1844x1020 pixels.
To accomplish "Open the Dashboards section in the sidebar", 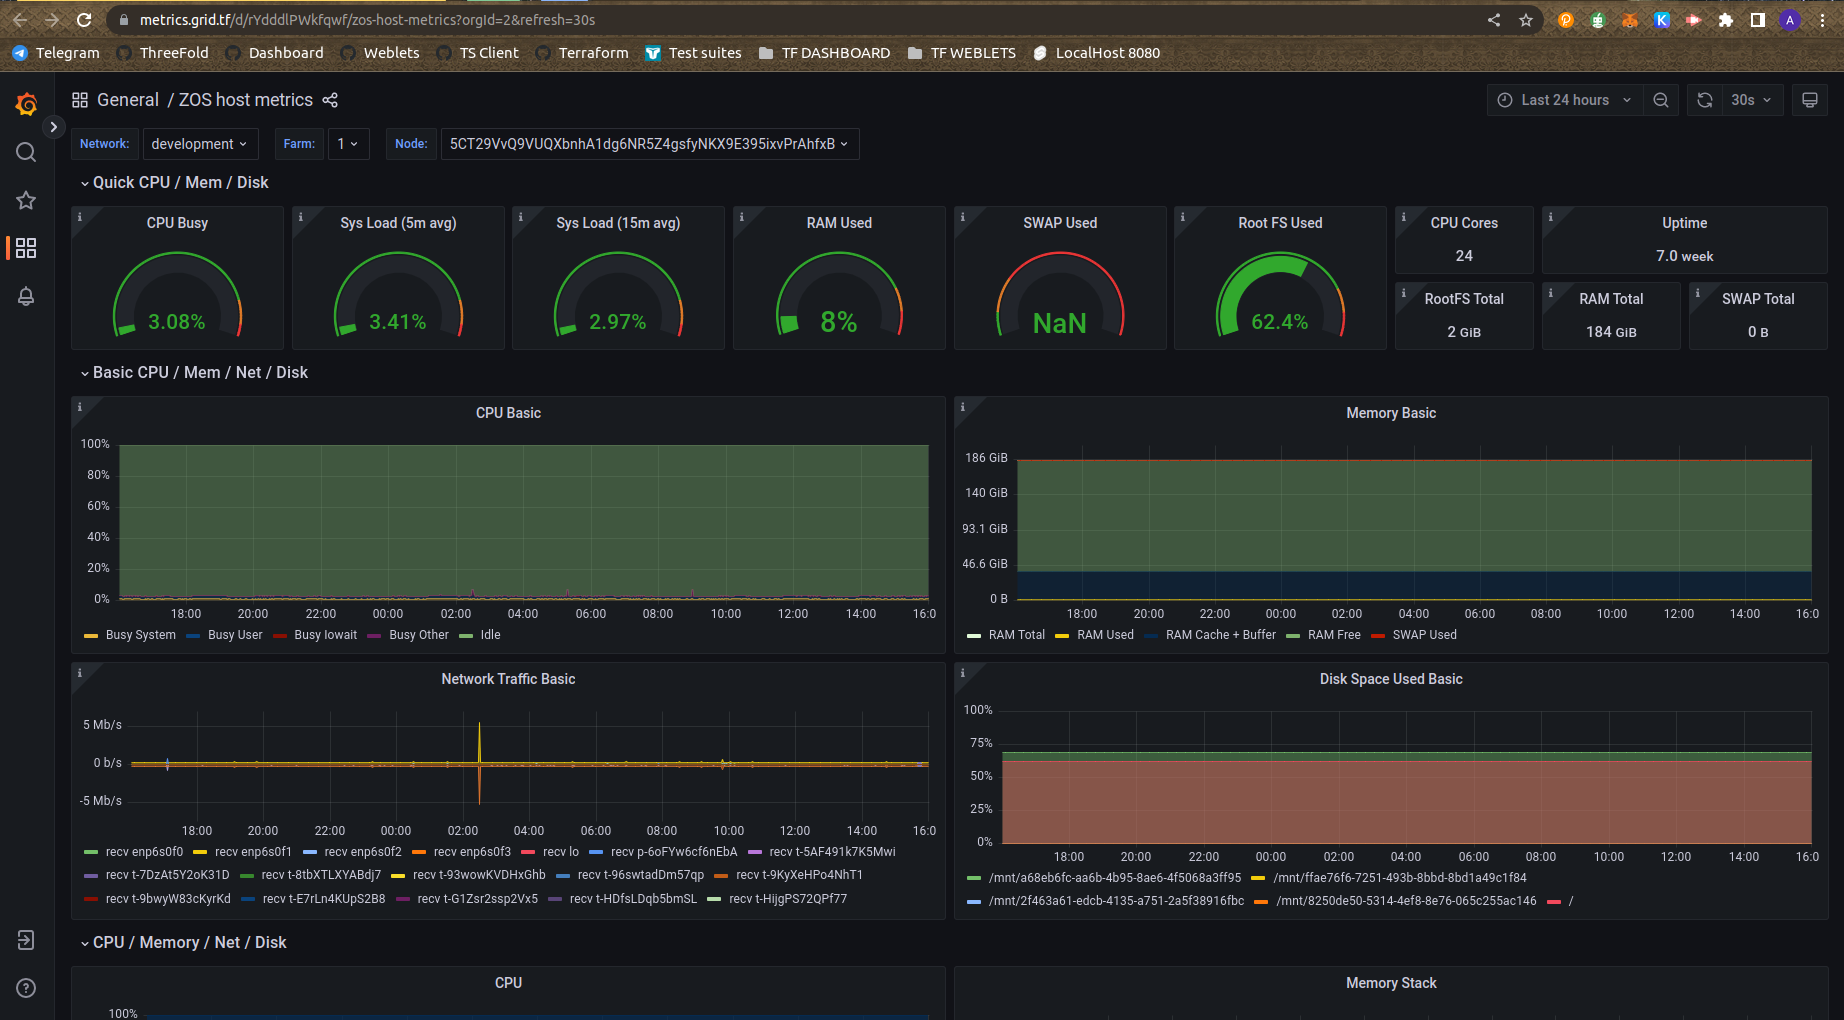I will [x=26, y=248].
